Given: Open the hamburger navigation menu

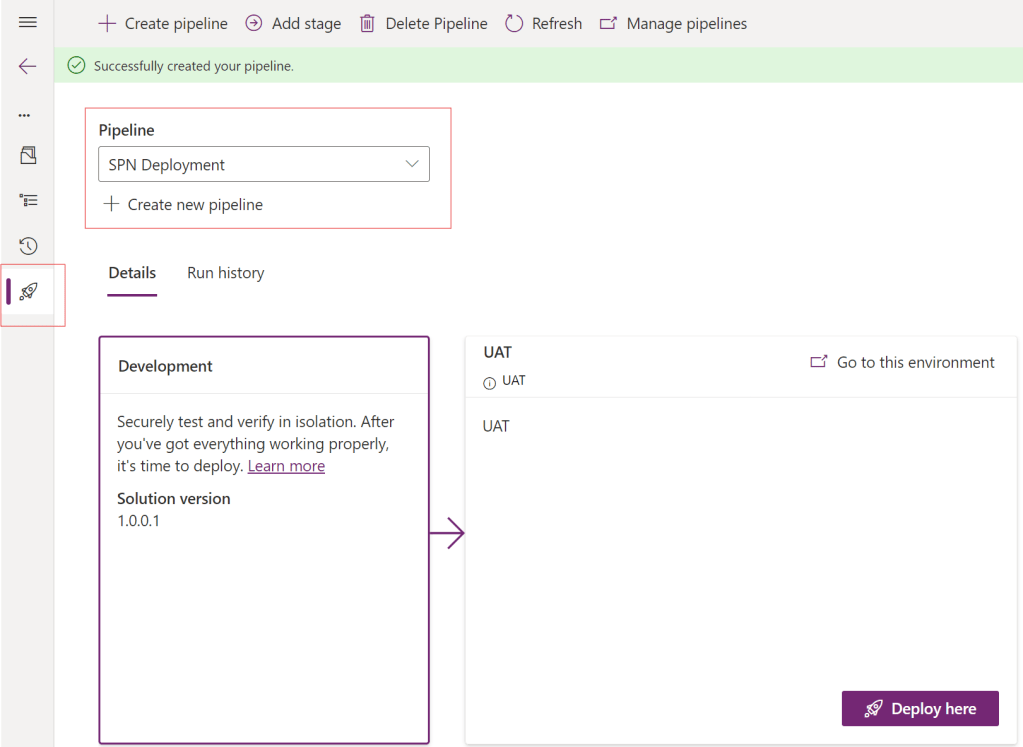Looking at the screenshot, I should (27, 22).
